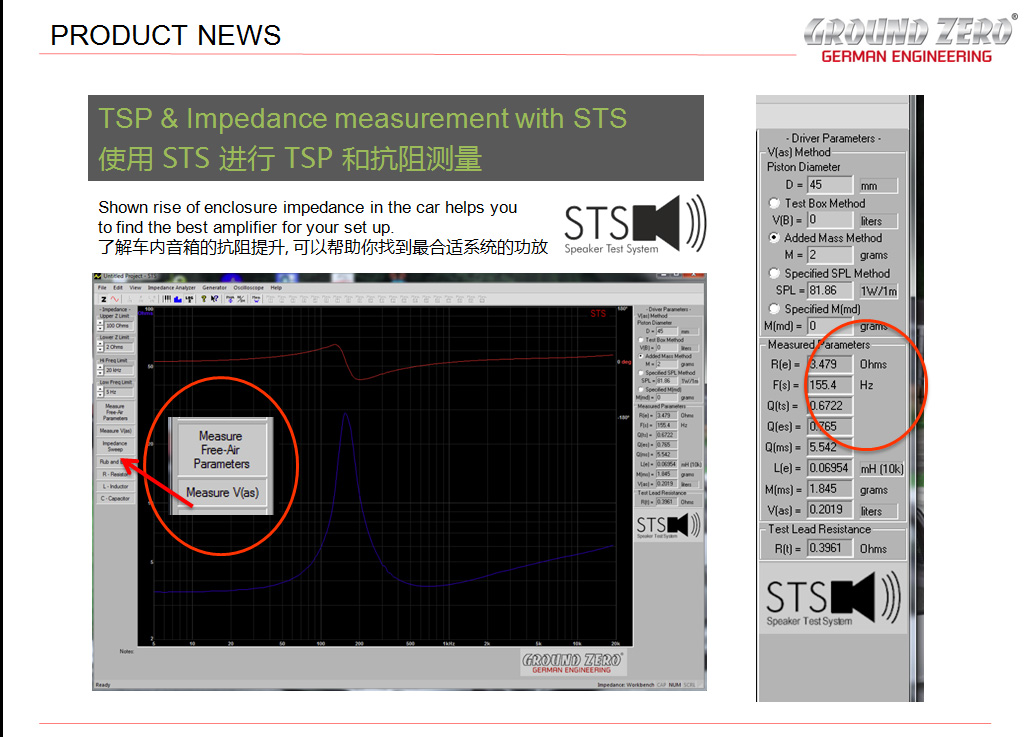Adjust the Low Freq Limit stepper arrows

100,392
